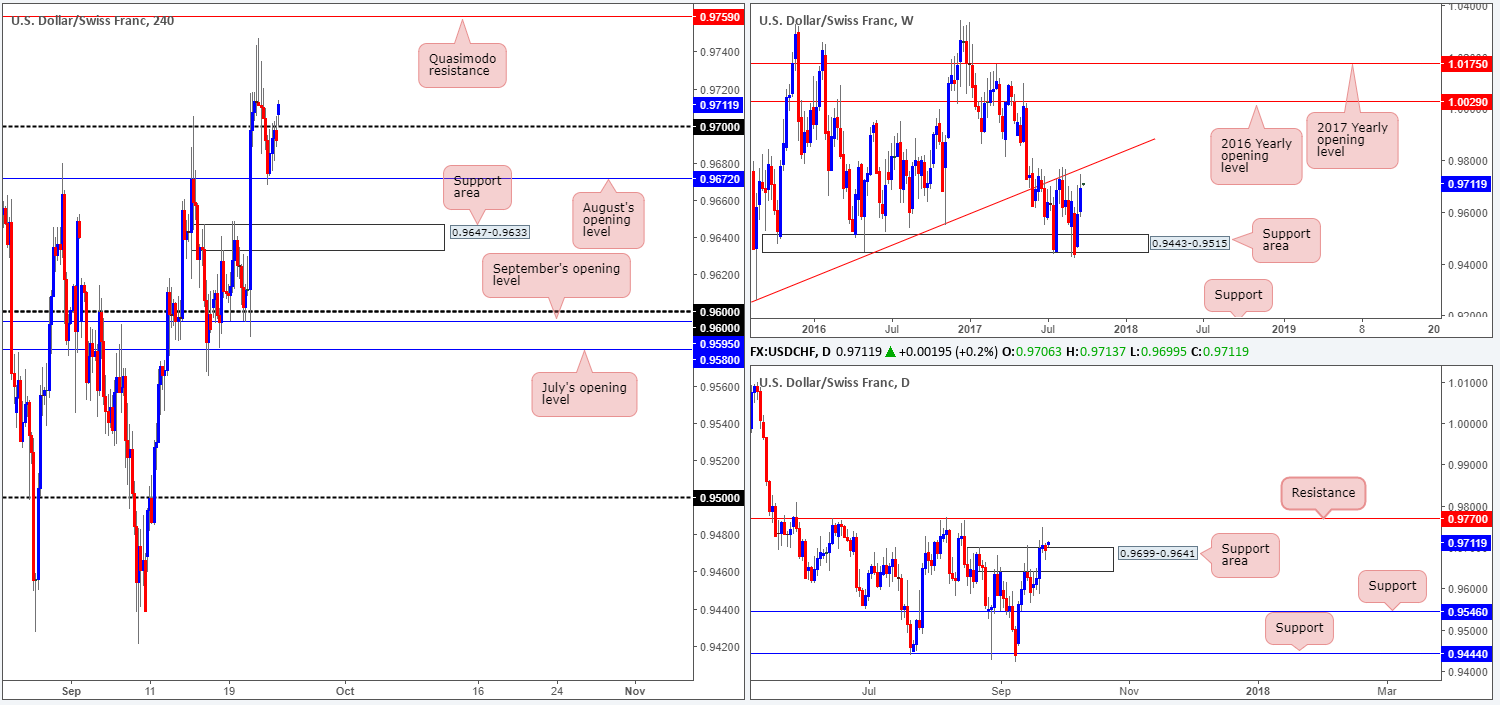The image size is (1500, 705).
Task: Click the 0.97119 price tag on the weekly chart
Action: (1468, 184)
